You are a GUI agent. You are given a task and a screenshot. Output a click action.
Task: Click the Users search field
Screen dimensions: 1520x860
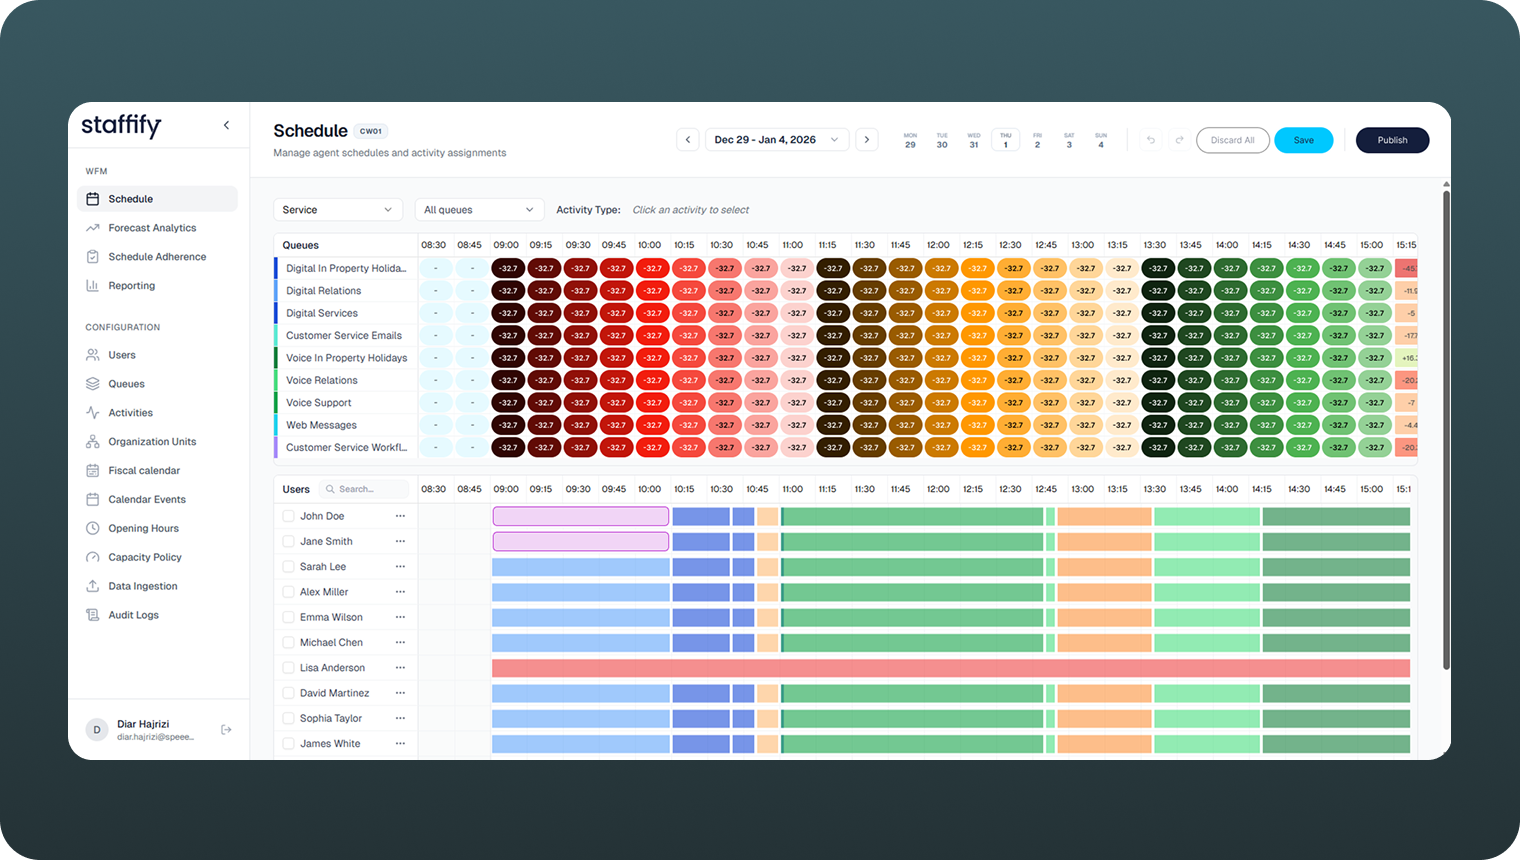tap(365, 489)
